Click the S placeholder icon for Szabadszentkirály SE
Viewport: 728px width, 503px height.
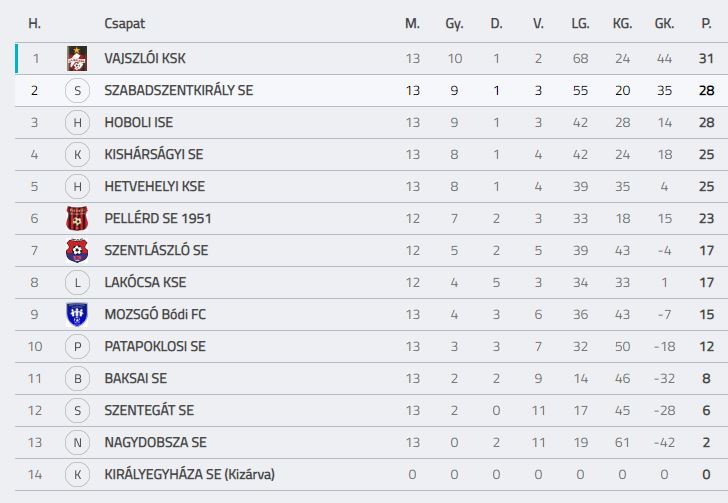click(x=77, y=91)
